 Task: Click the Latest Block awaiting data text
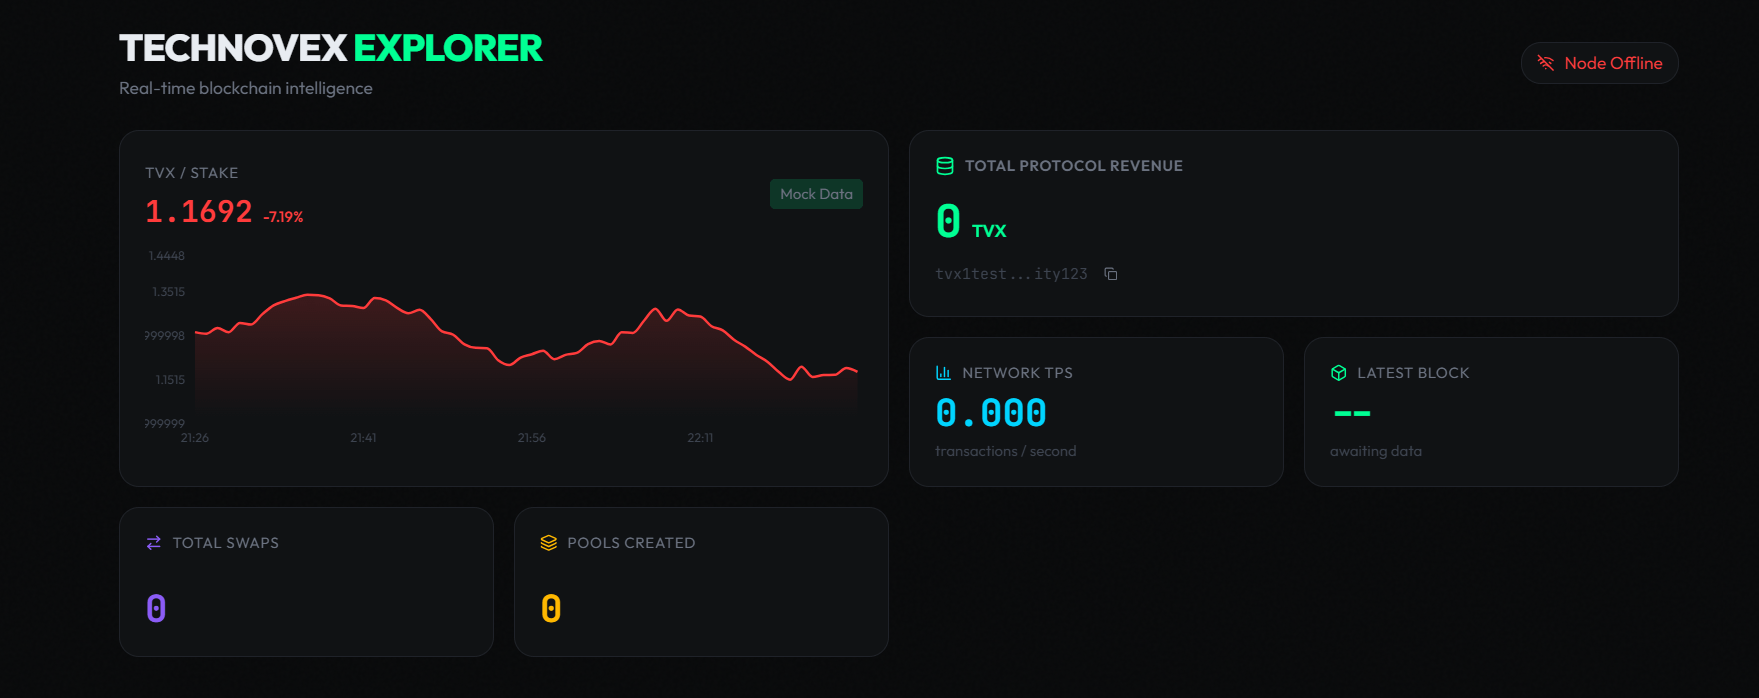[1375, 451]
